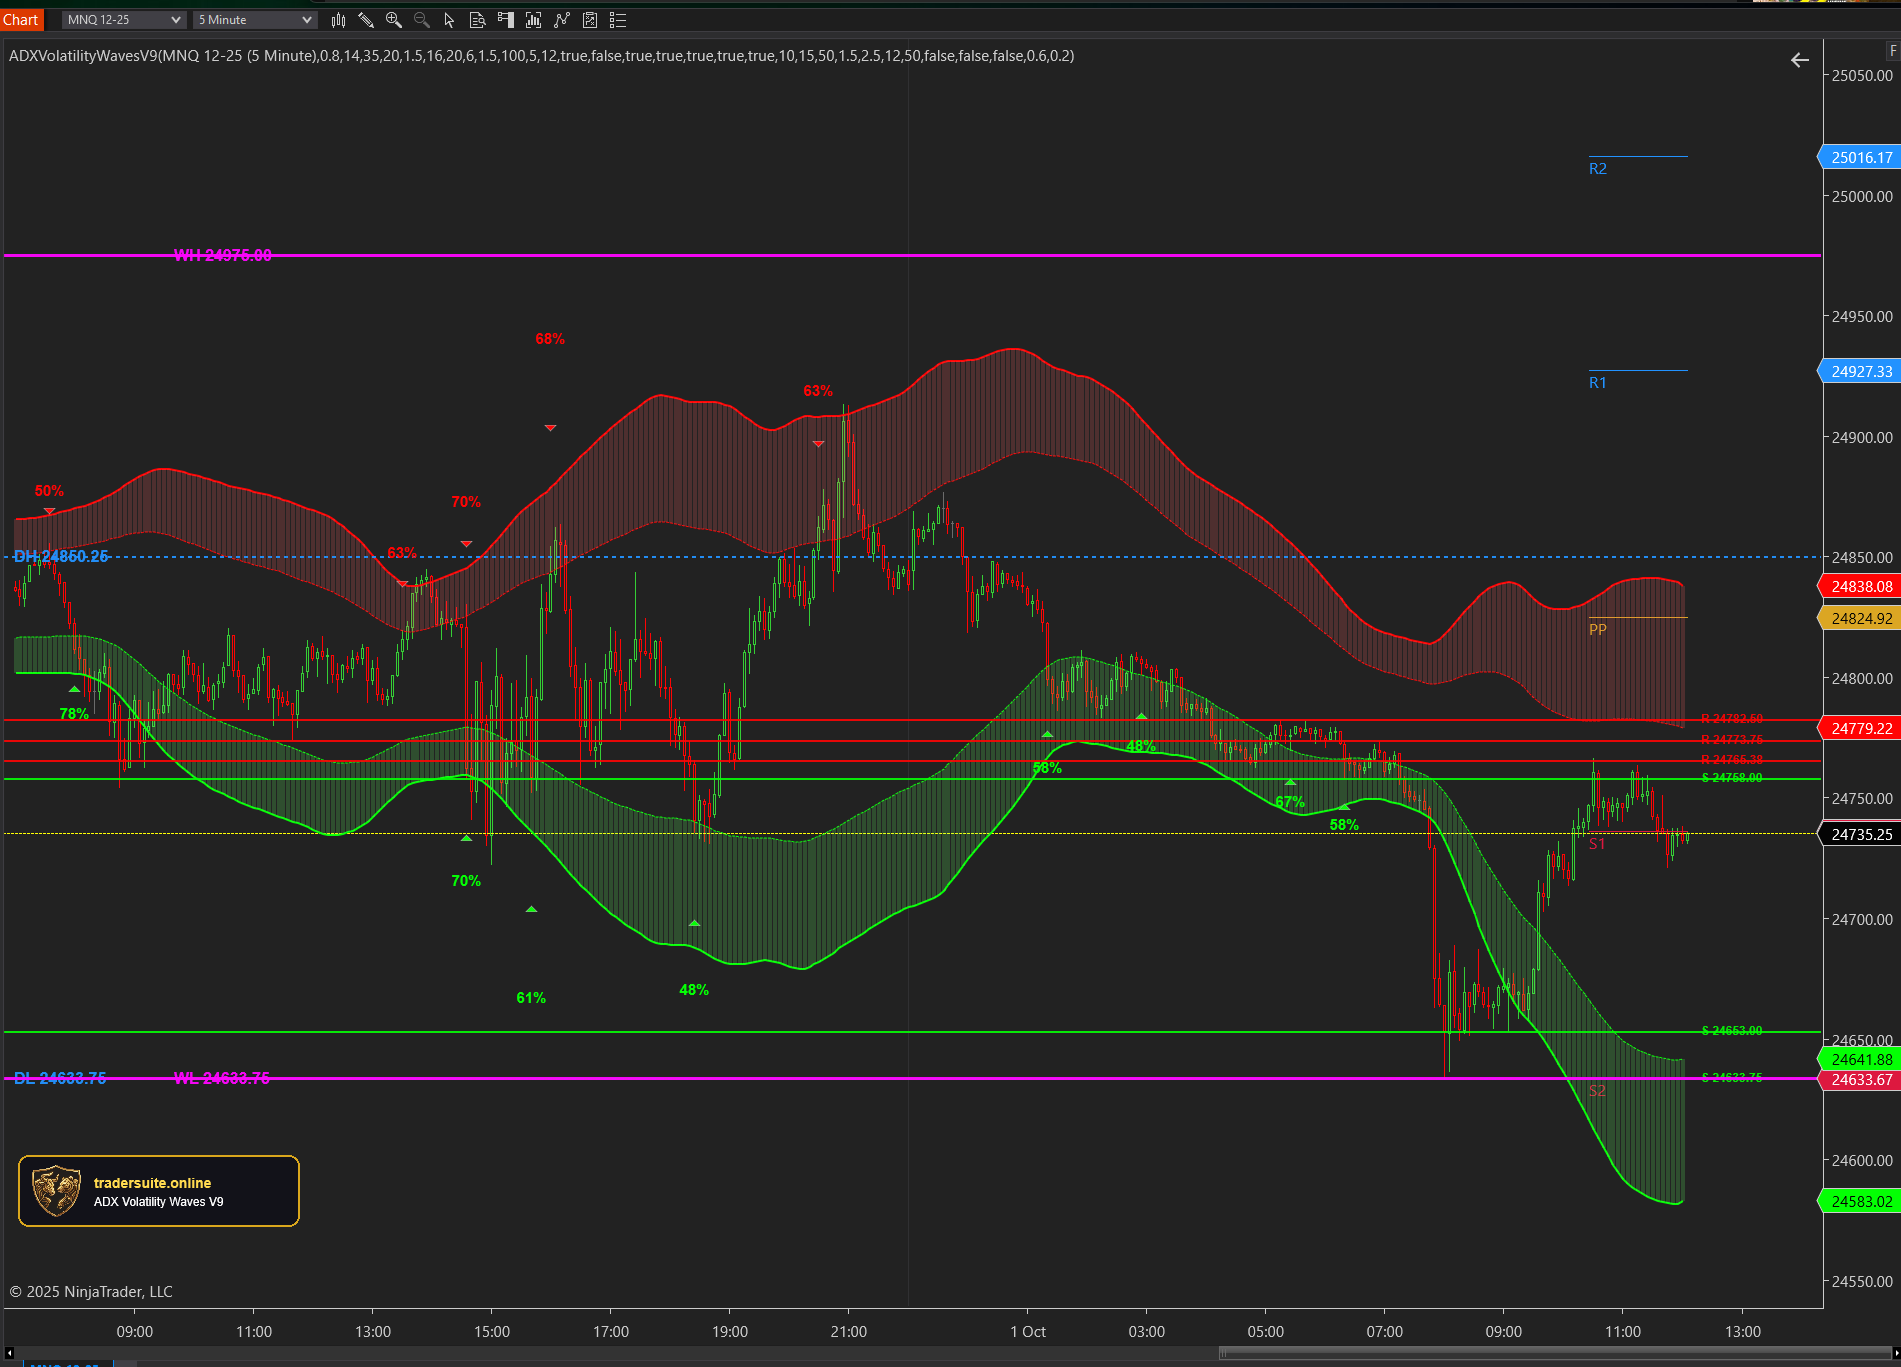Click the 24900.00 price axis label
The height and width of the screenshot is (1367, 1901).
point(1862,438)
